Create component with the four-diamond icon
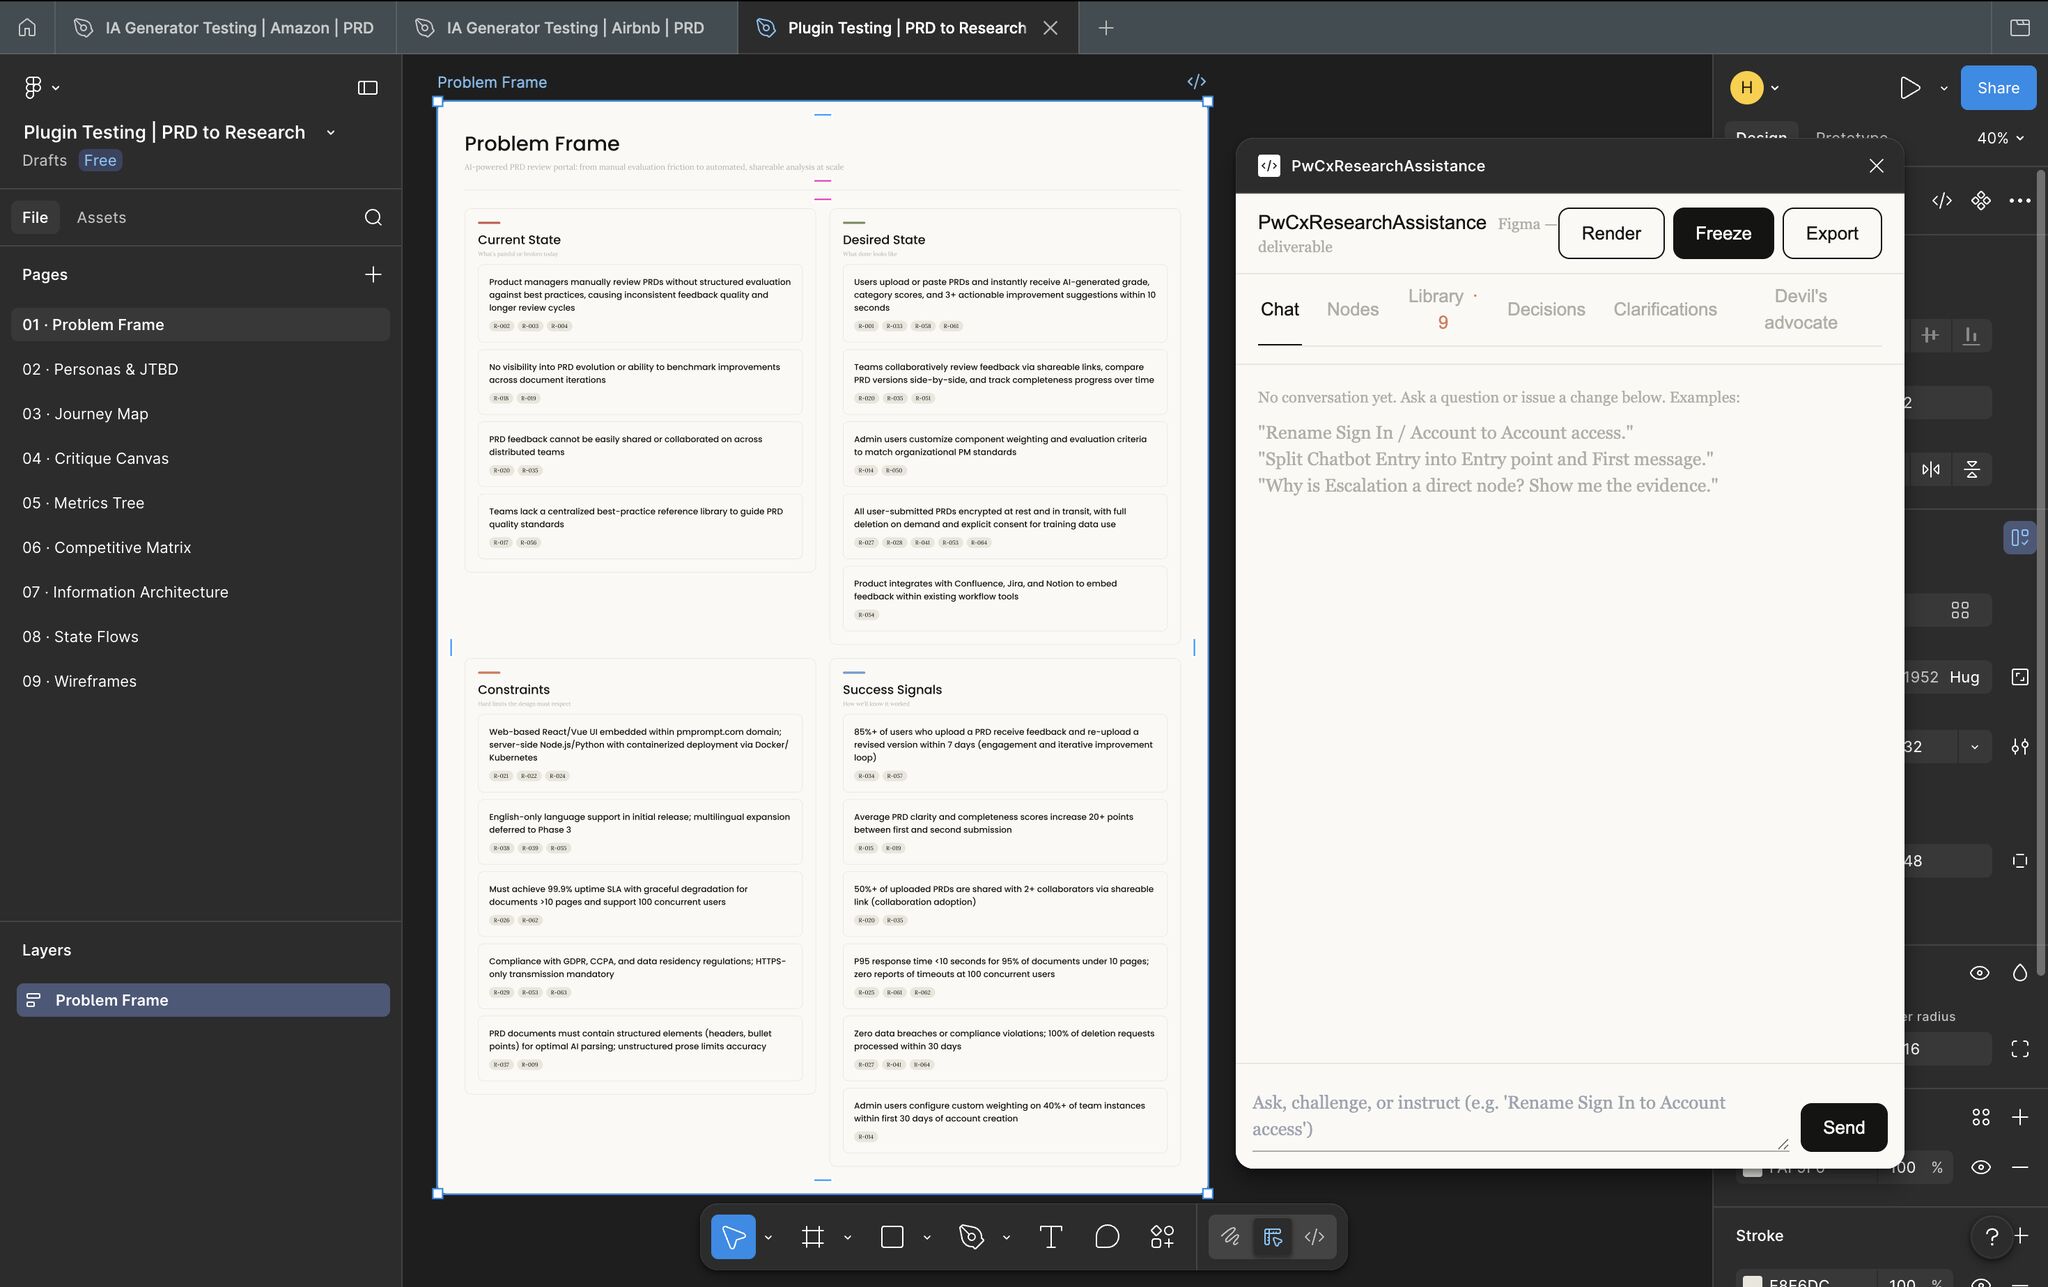 1980,200
